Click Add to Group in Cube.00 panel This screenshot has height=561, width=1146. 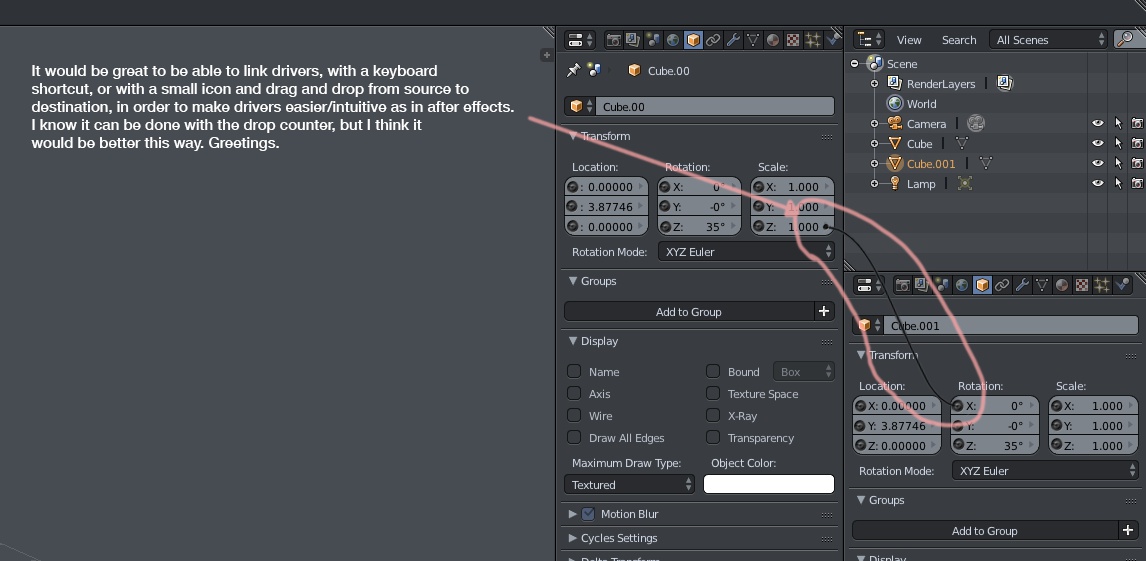pos(688,311)
